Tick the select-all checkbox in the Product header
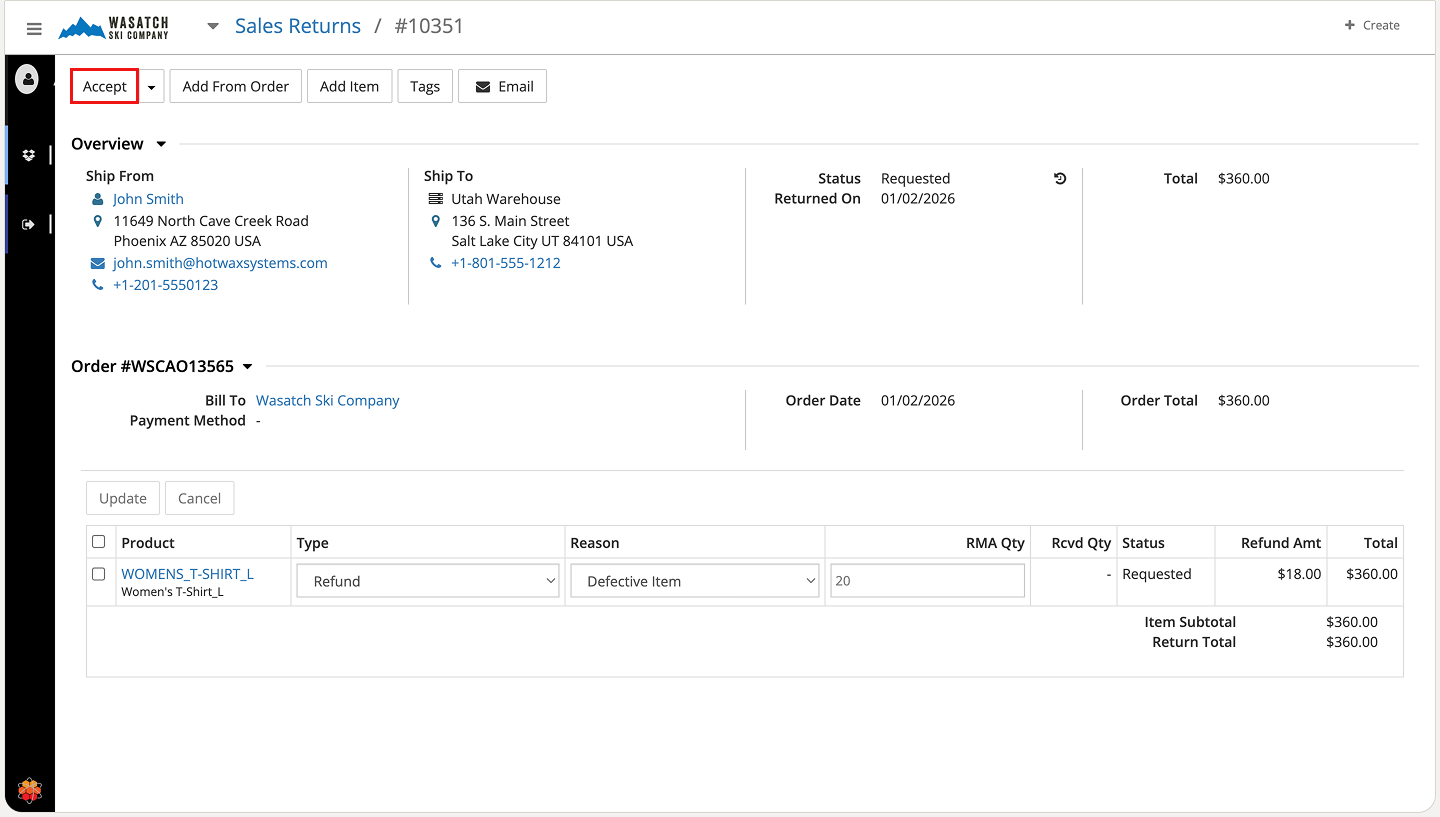The image size is (1440, 817). tap(99, 542)
